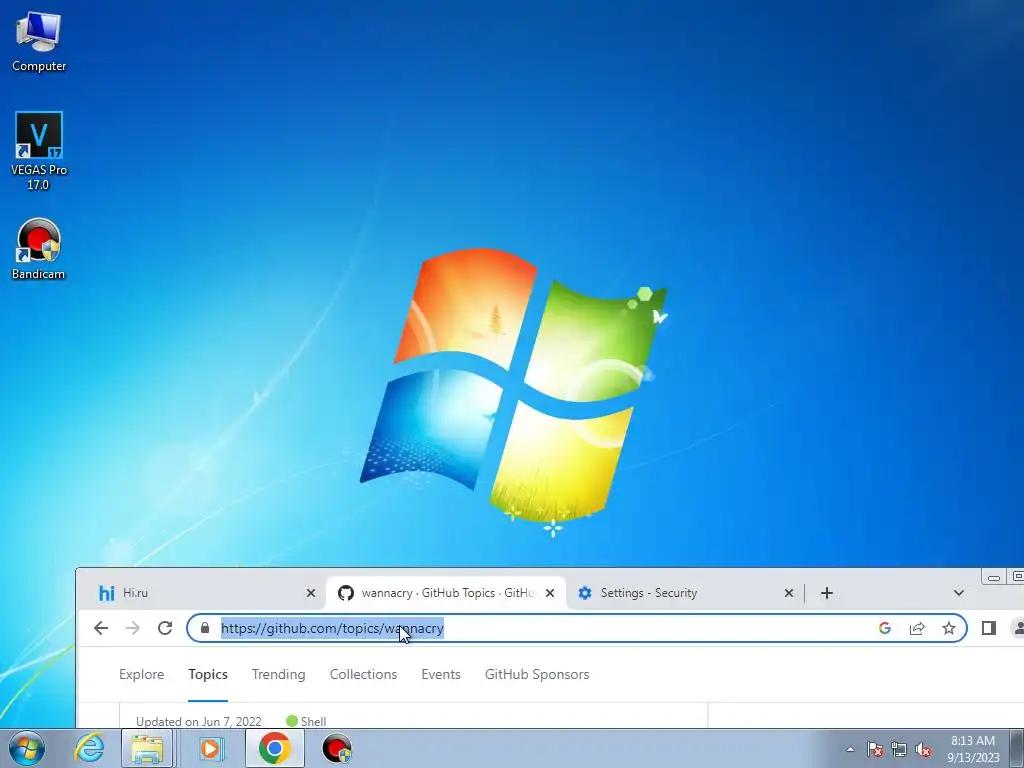This screenshot has height=768, width=1024.
Task: Open Chrome's side panel
Action: pos(989,628)
